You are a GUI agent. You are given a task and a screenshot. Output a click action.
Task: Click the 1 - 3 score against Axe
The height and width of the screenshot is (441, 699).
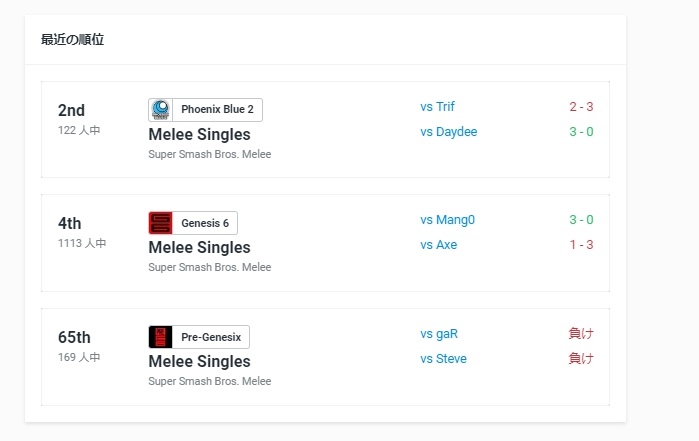[581, 244]
